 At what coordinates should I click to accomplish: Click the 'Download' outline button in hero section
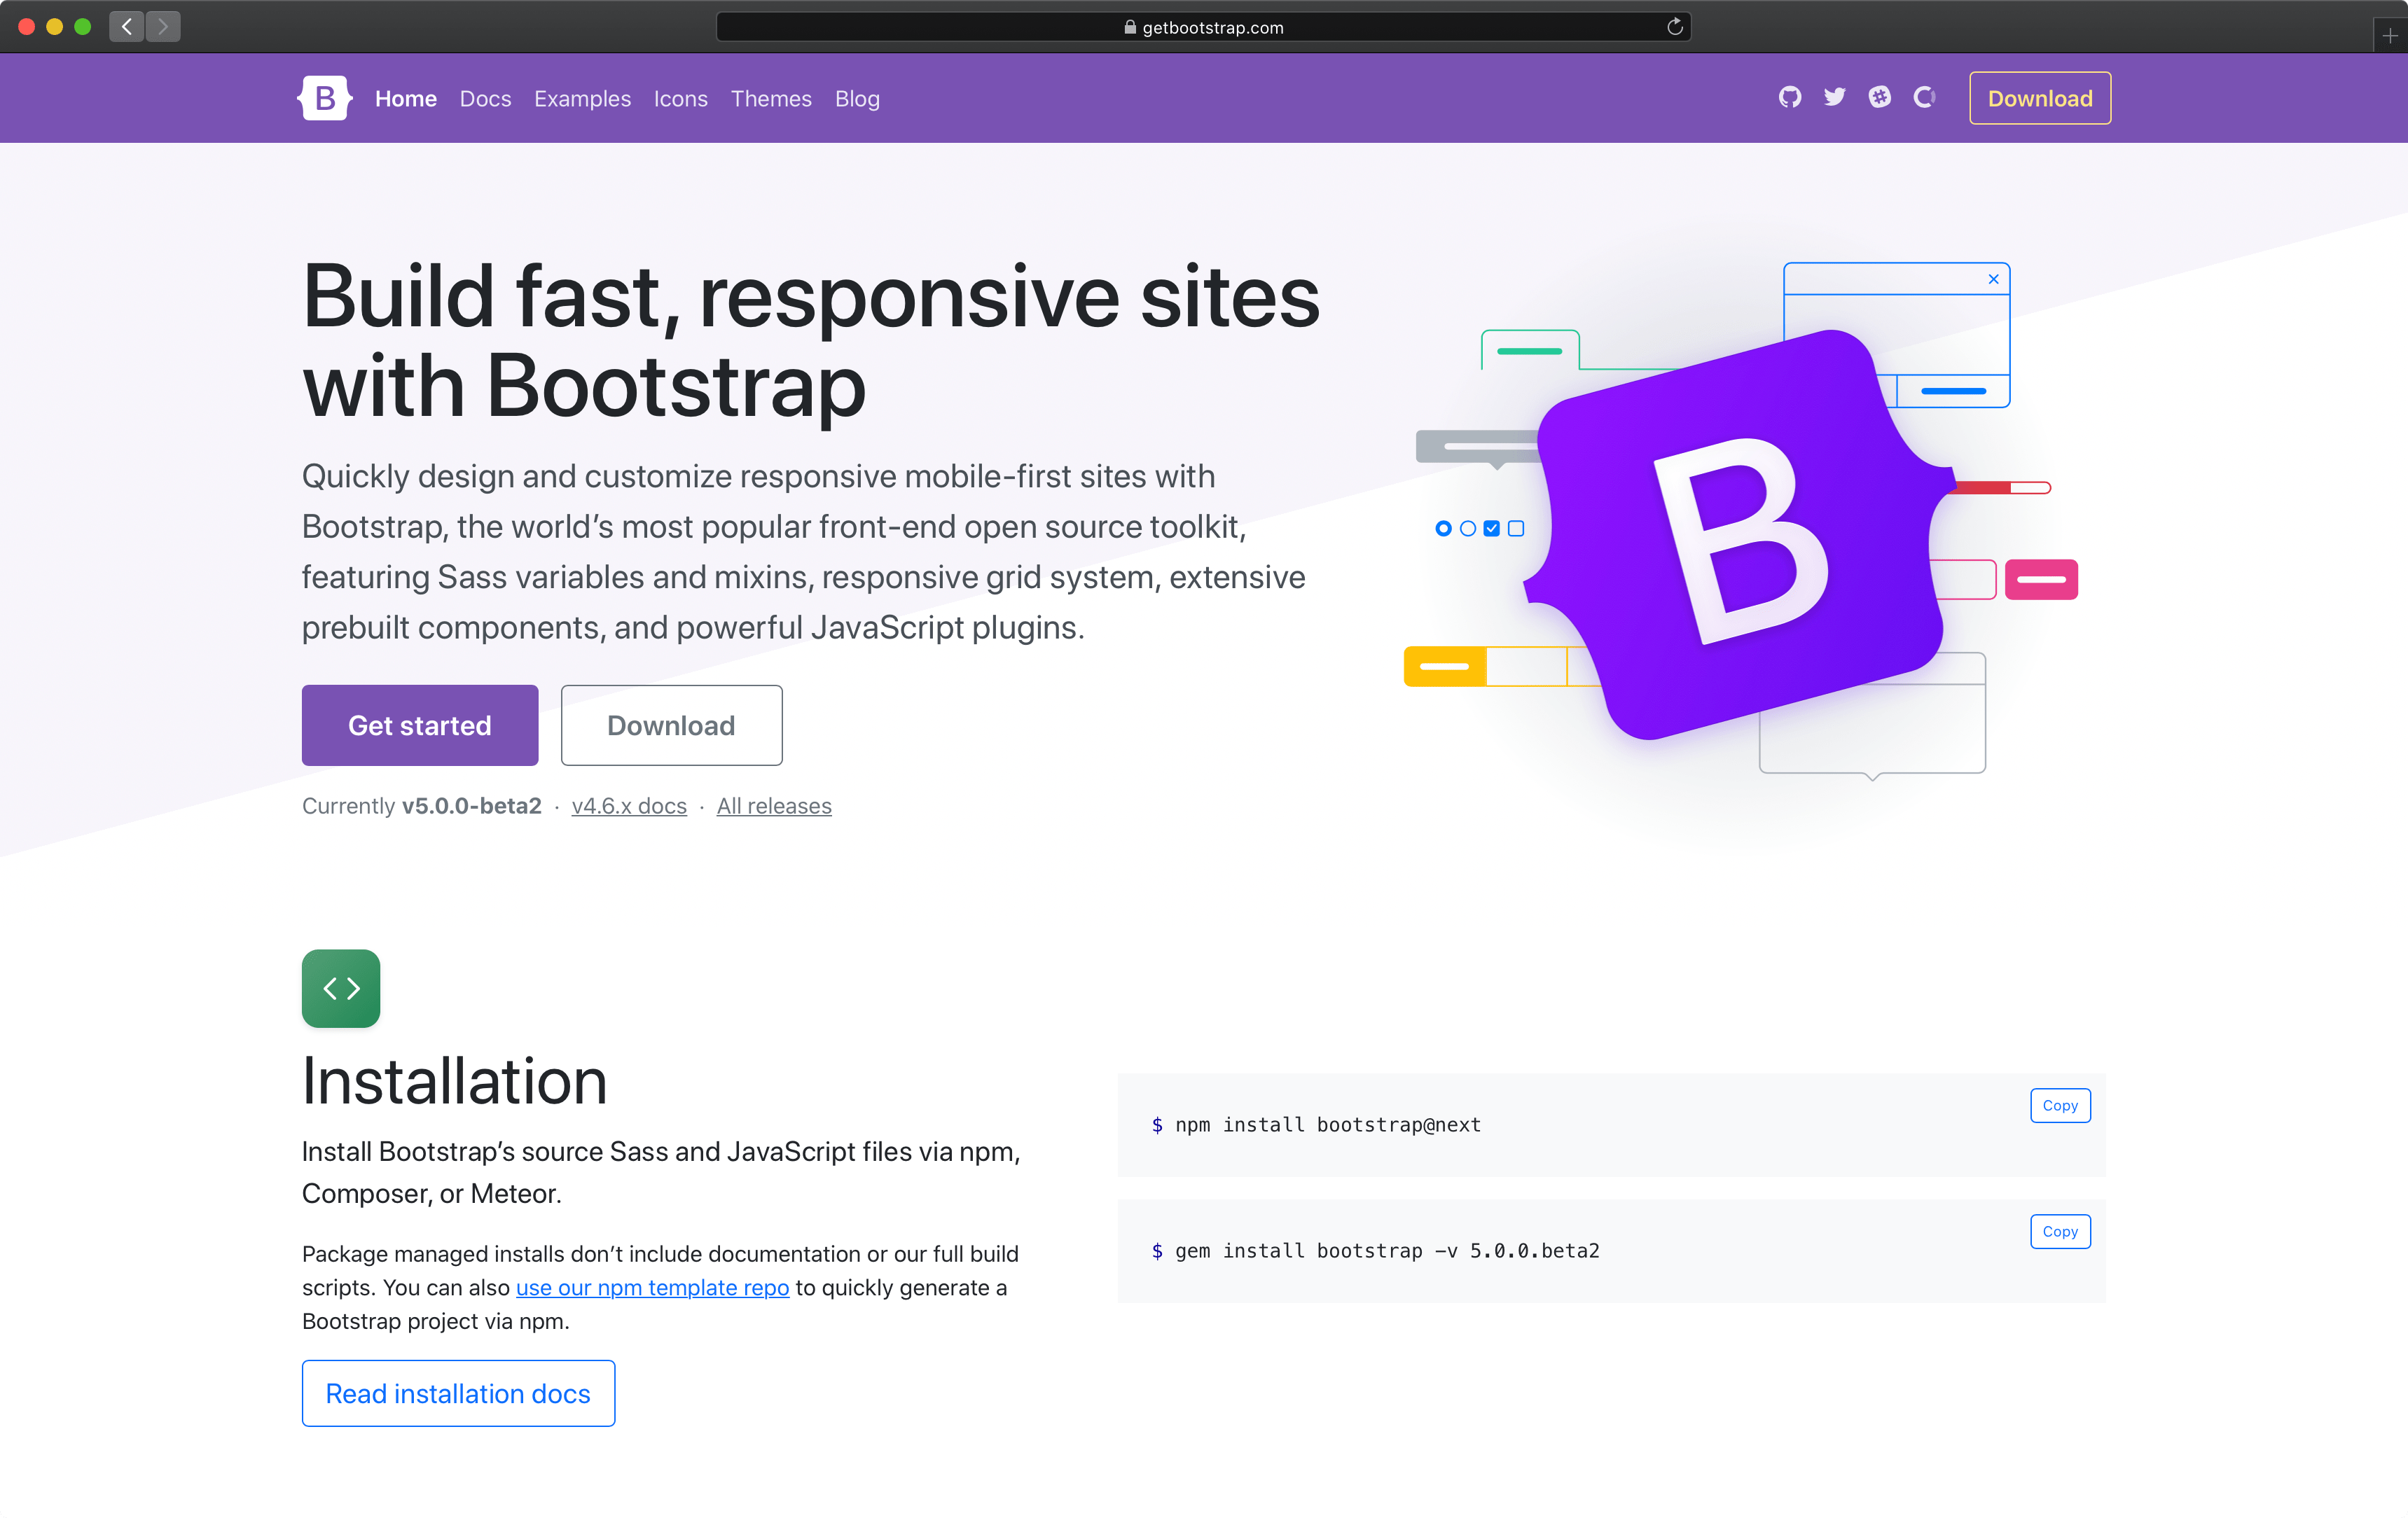[x=672, y=724]
